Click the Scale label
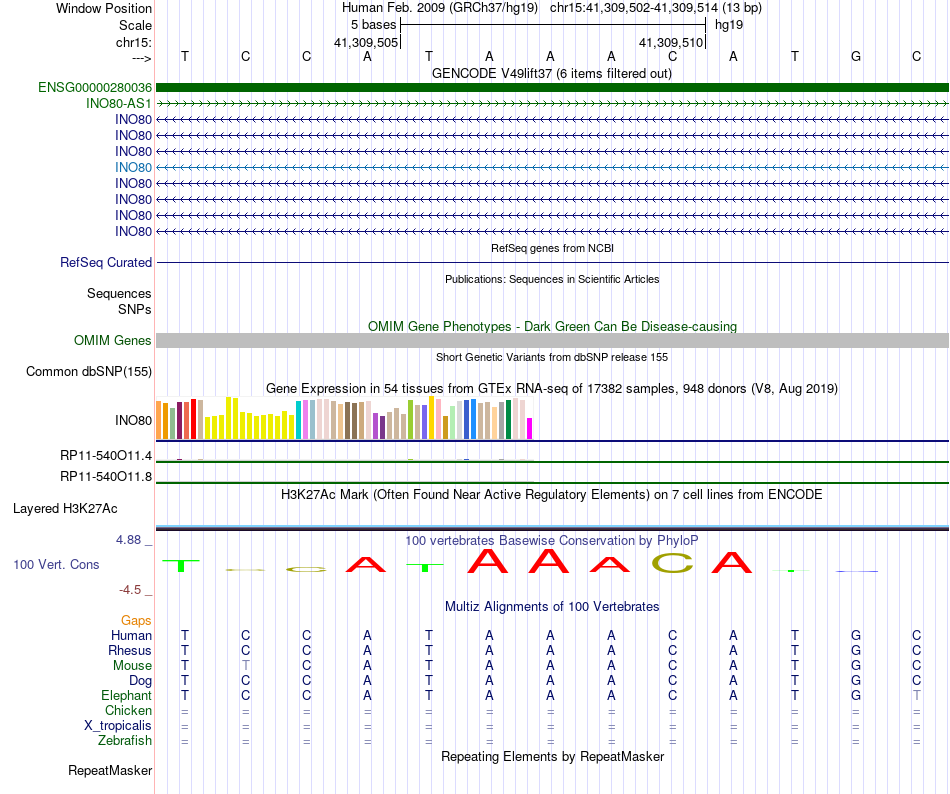The image size is (950, 794). pyautogui.click(x=135, y=25)
